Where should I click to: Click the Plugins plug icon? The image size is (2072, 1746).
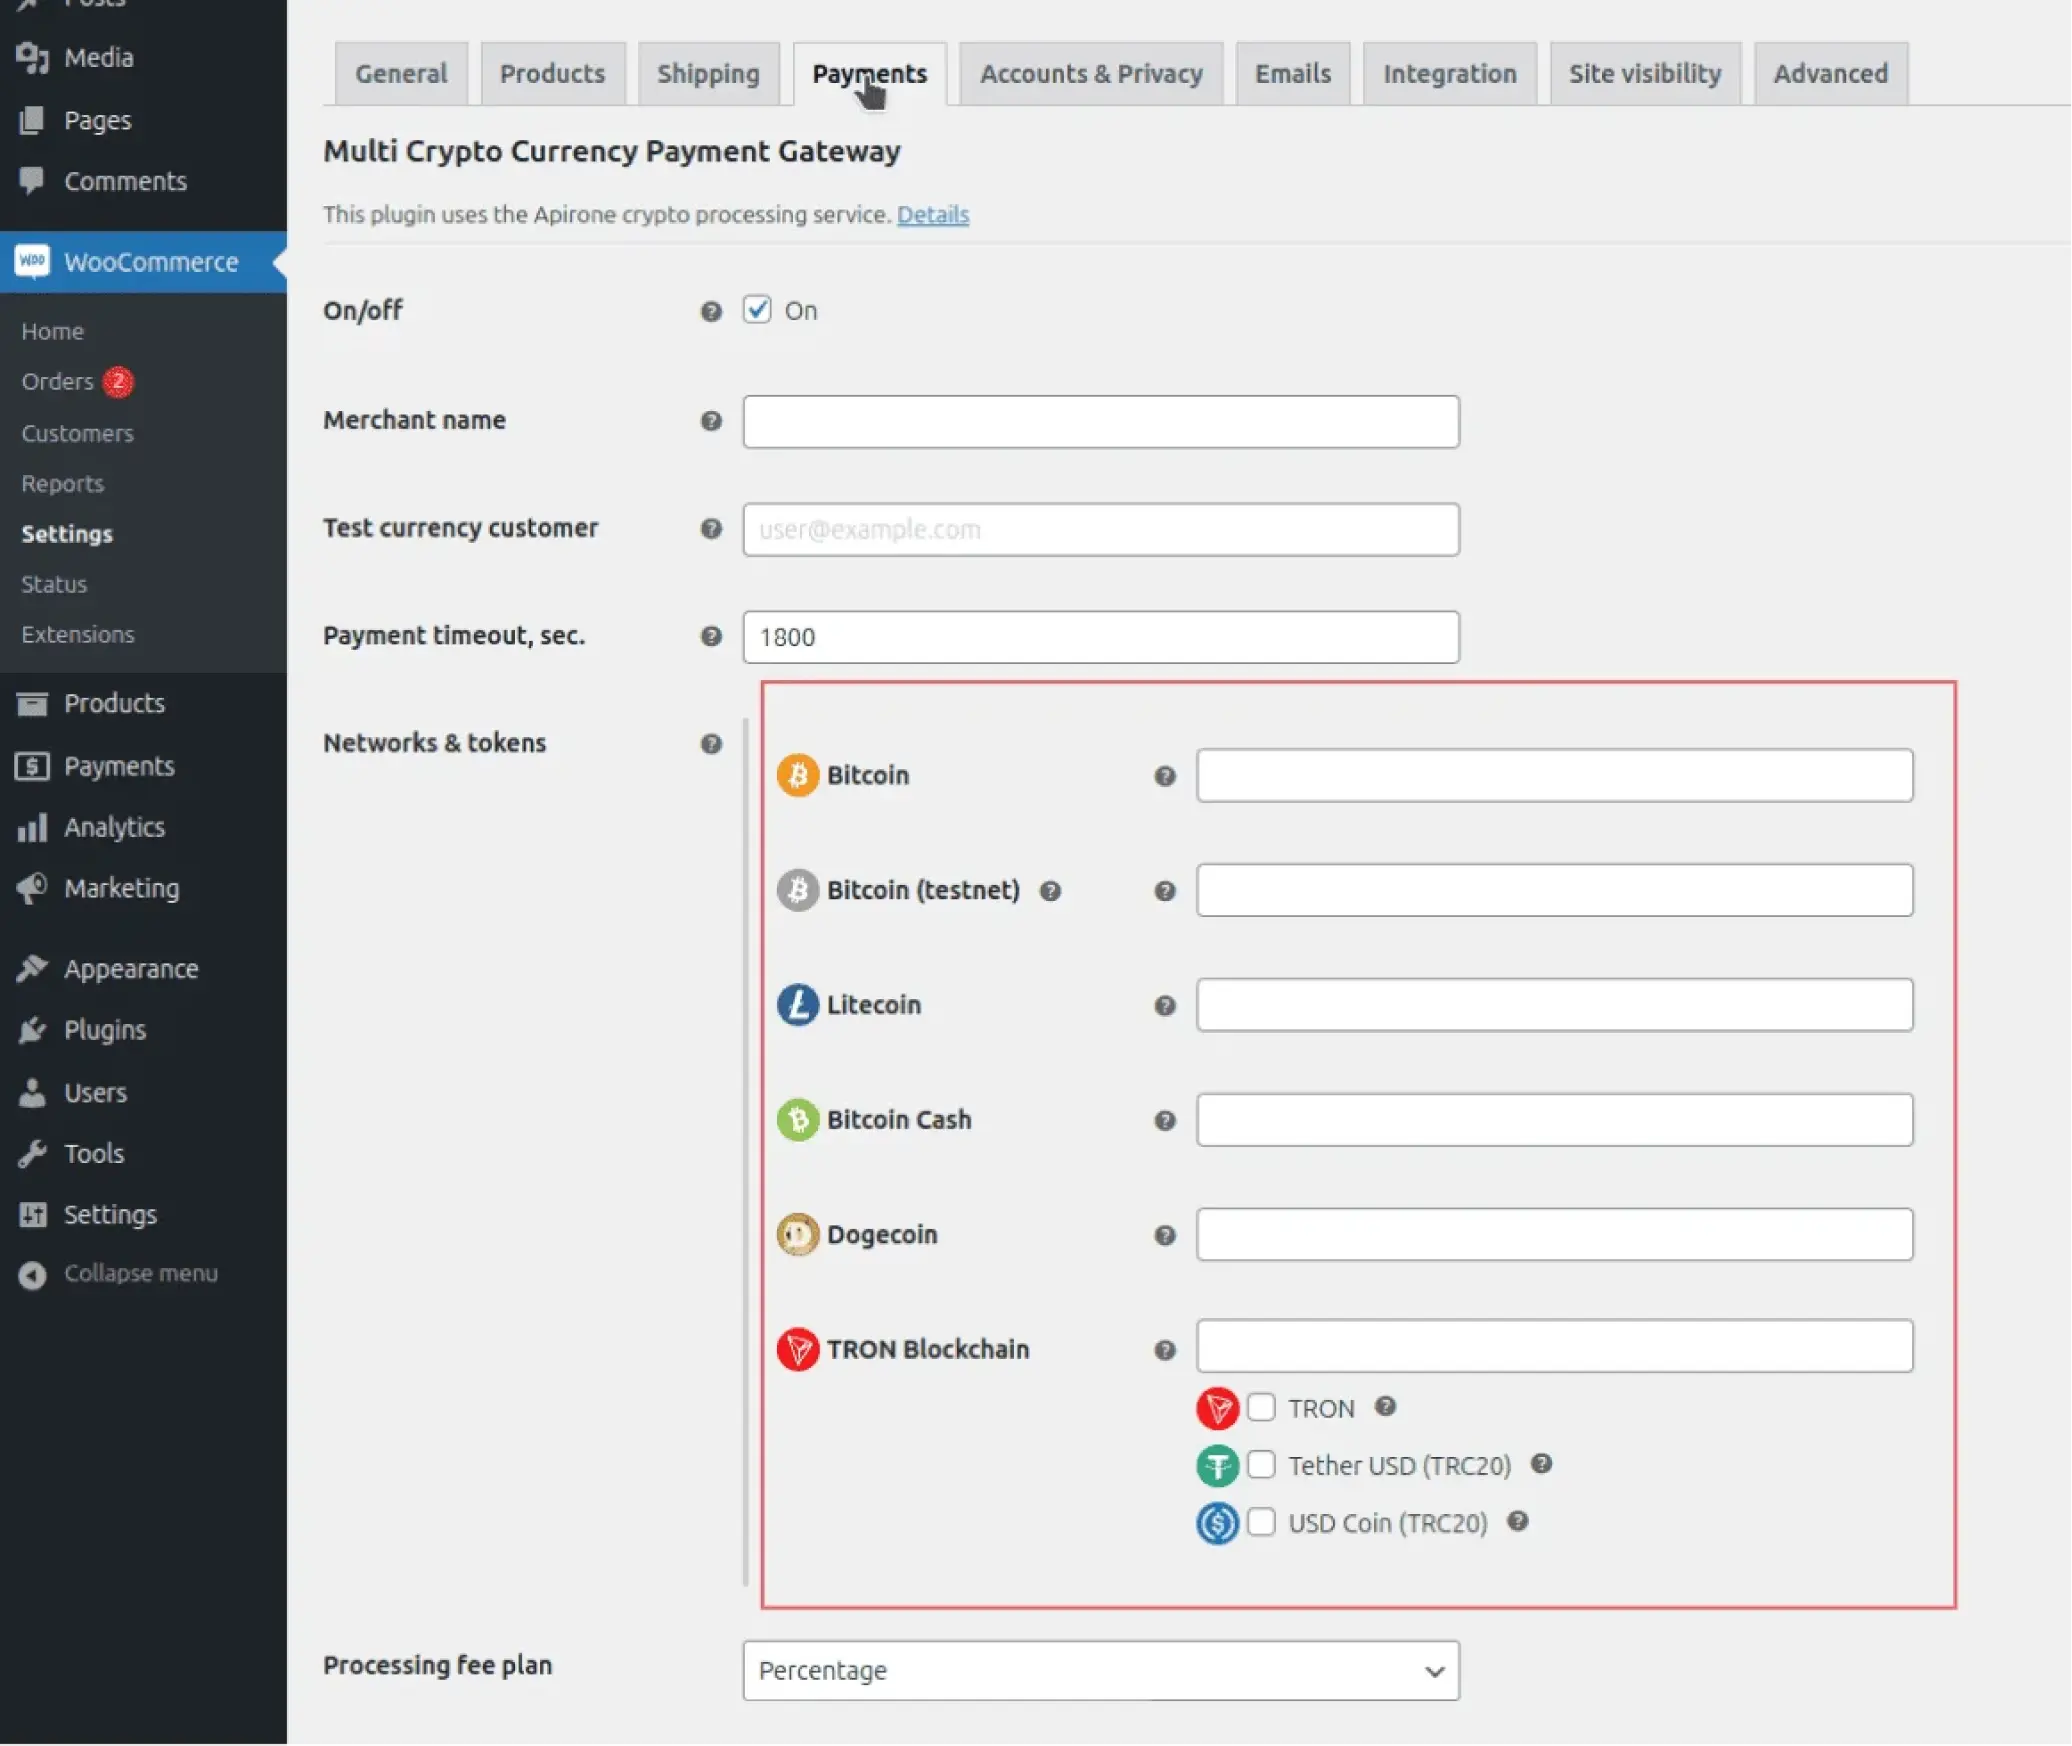click(32, 1031)
